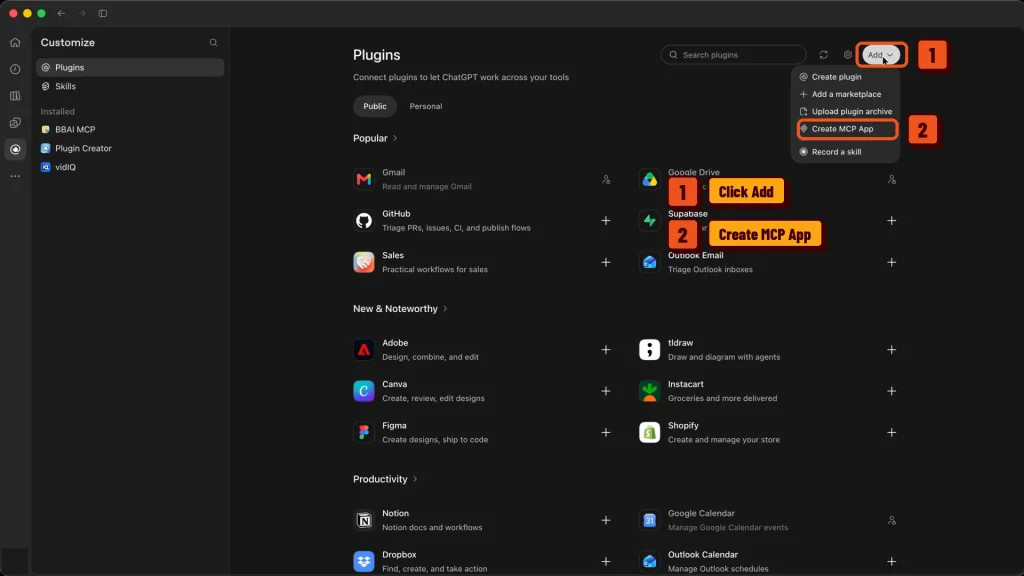Open installed Plugin Creator
Viewport: 1024px width, 576px height.
[x=130, y=148]
